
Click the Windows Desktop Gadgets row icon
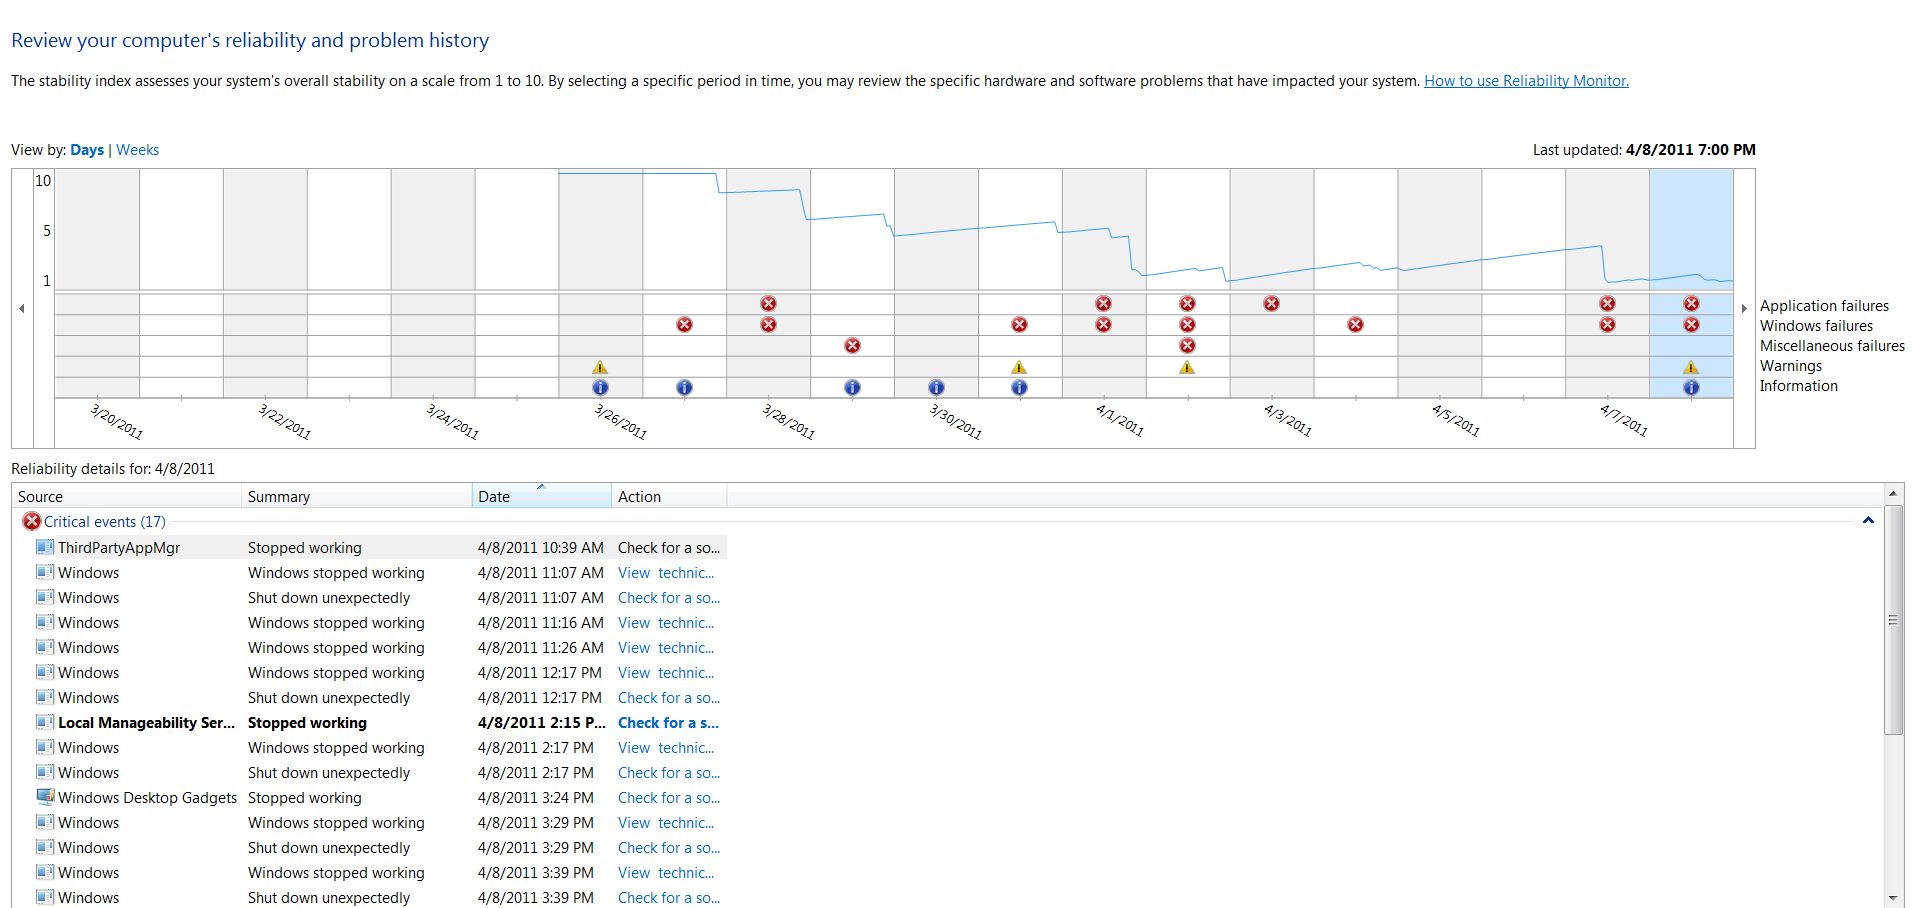point(45,797)
